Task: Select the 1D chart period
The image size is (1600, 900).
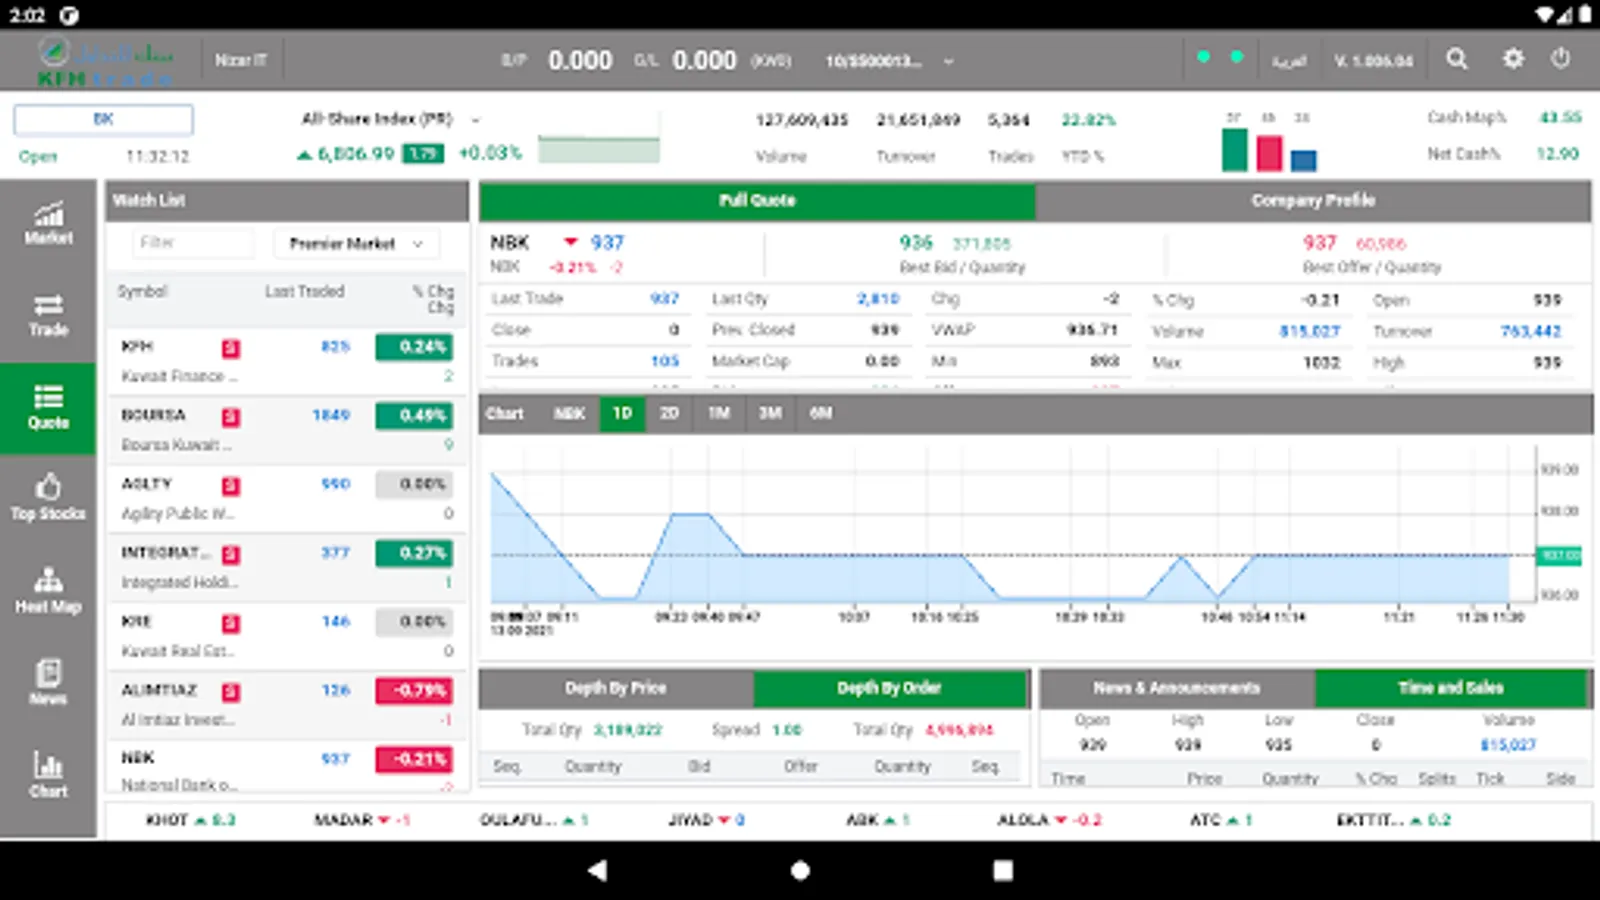Action: pos(622,413)
